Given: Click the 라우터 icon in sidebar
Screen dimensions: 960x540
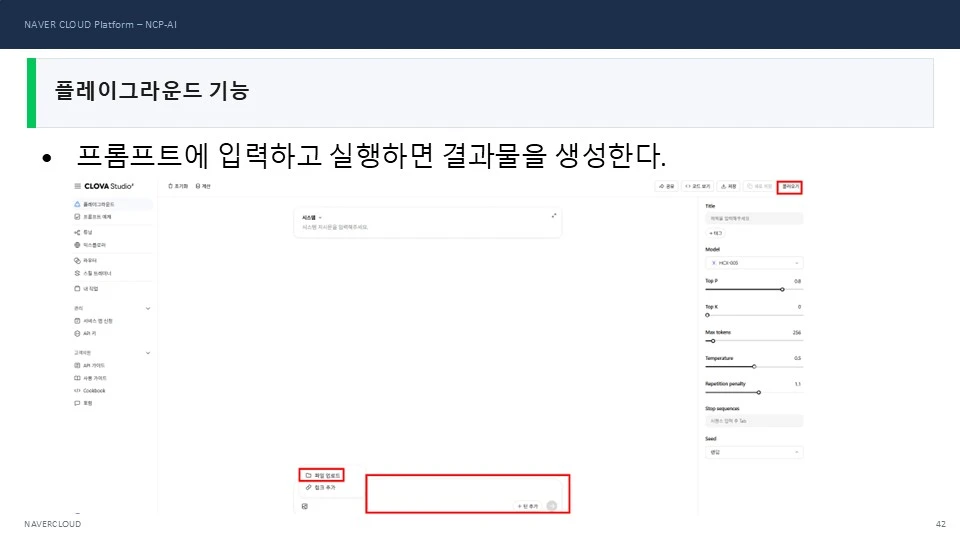Looking at the screenshot, I should [x=77, y=260].
